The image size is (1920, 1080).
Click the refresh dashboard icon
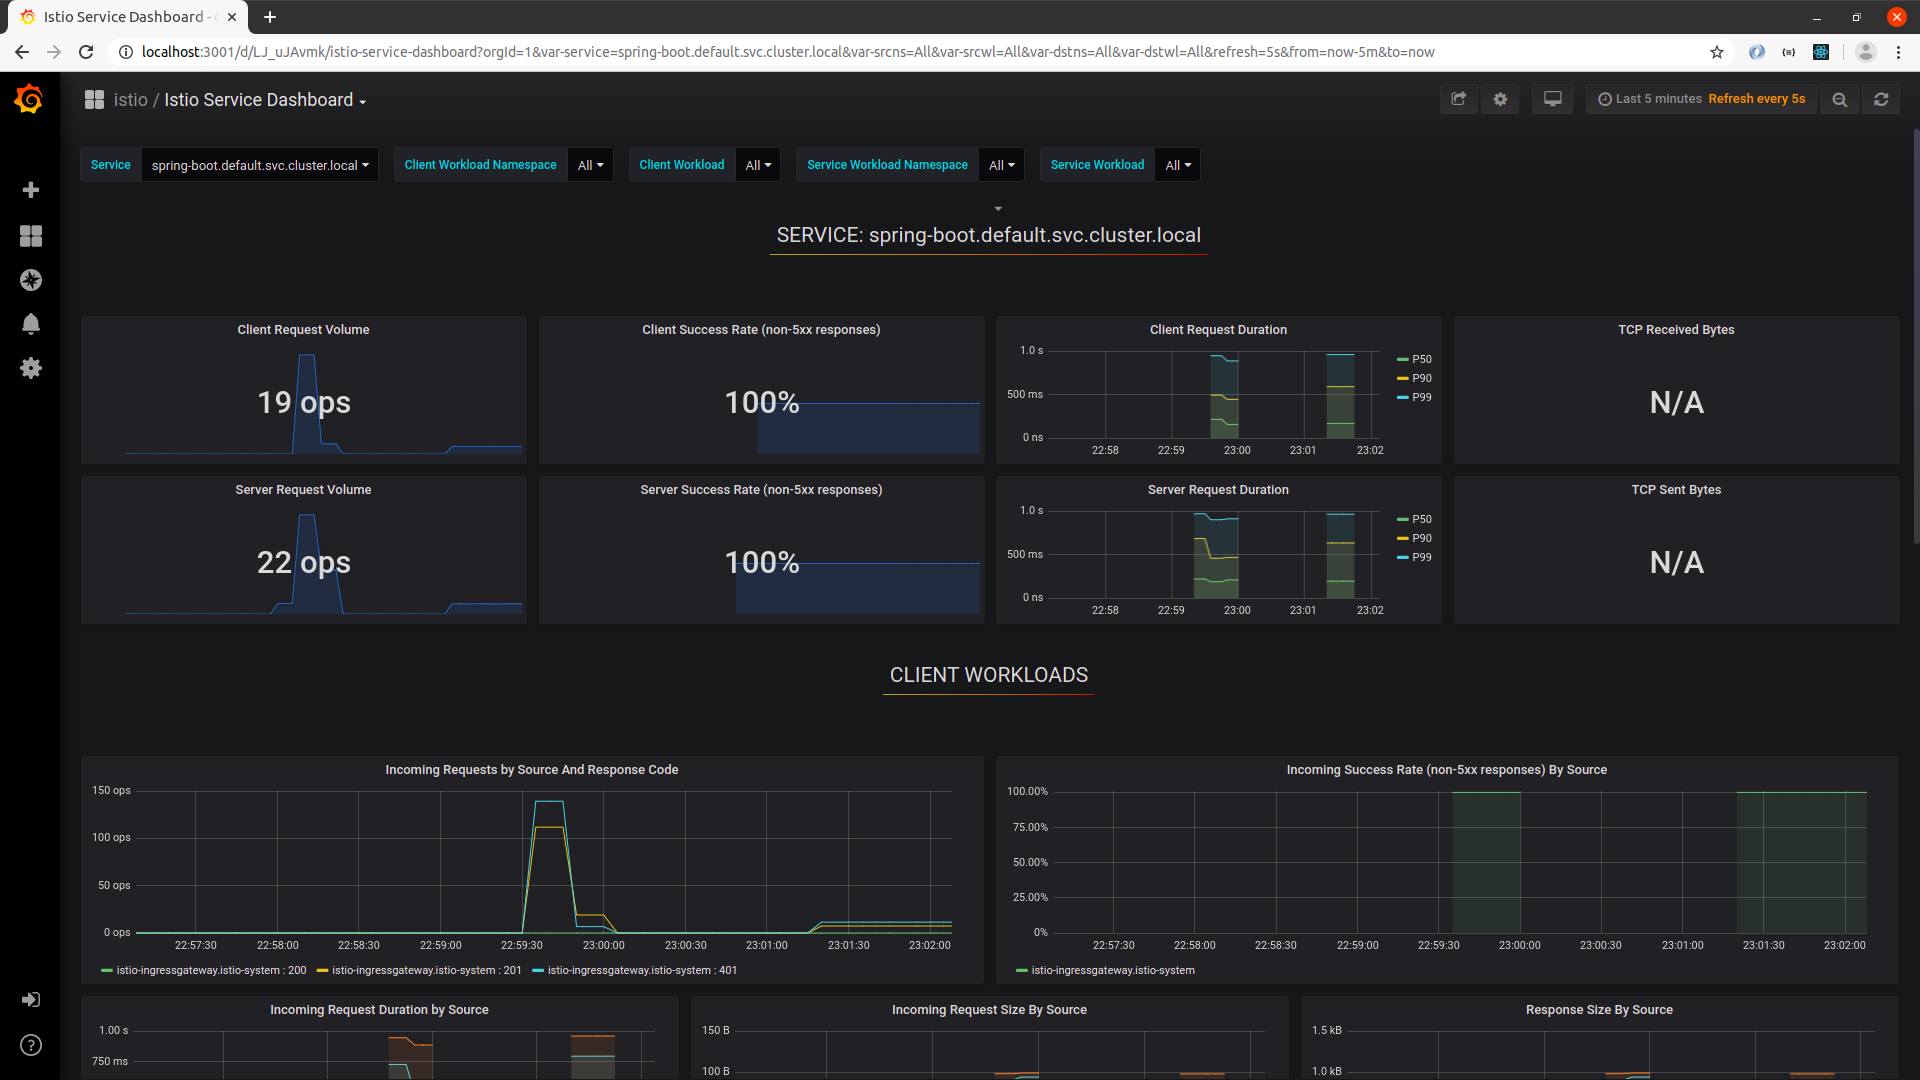click(1881, 99)
